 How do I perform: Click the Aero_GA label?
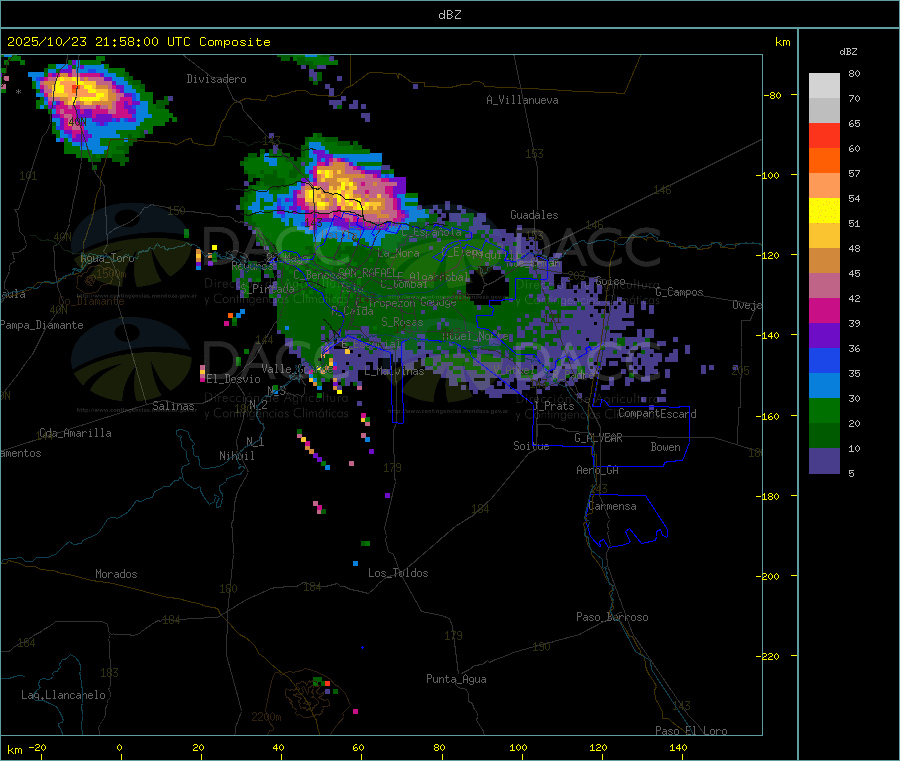598,470
